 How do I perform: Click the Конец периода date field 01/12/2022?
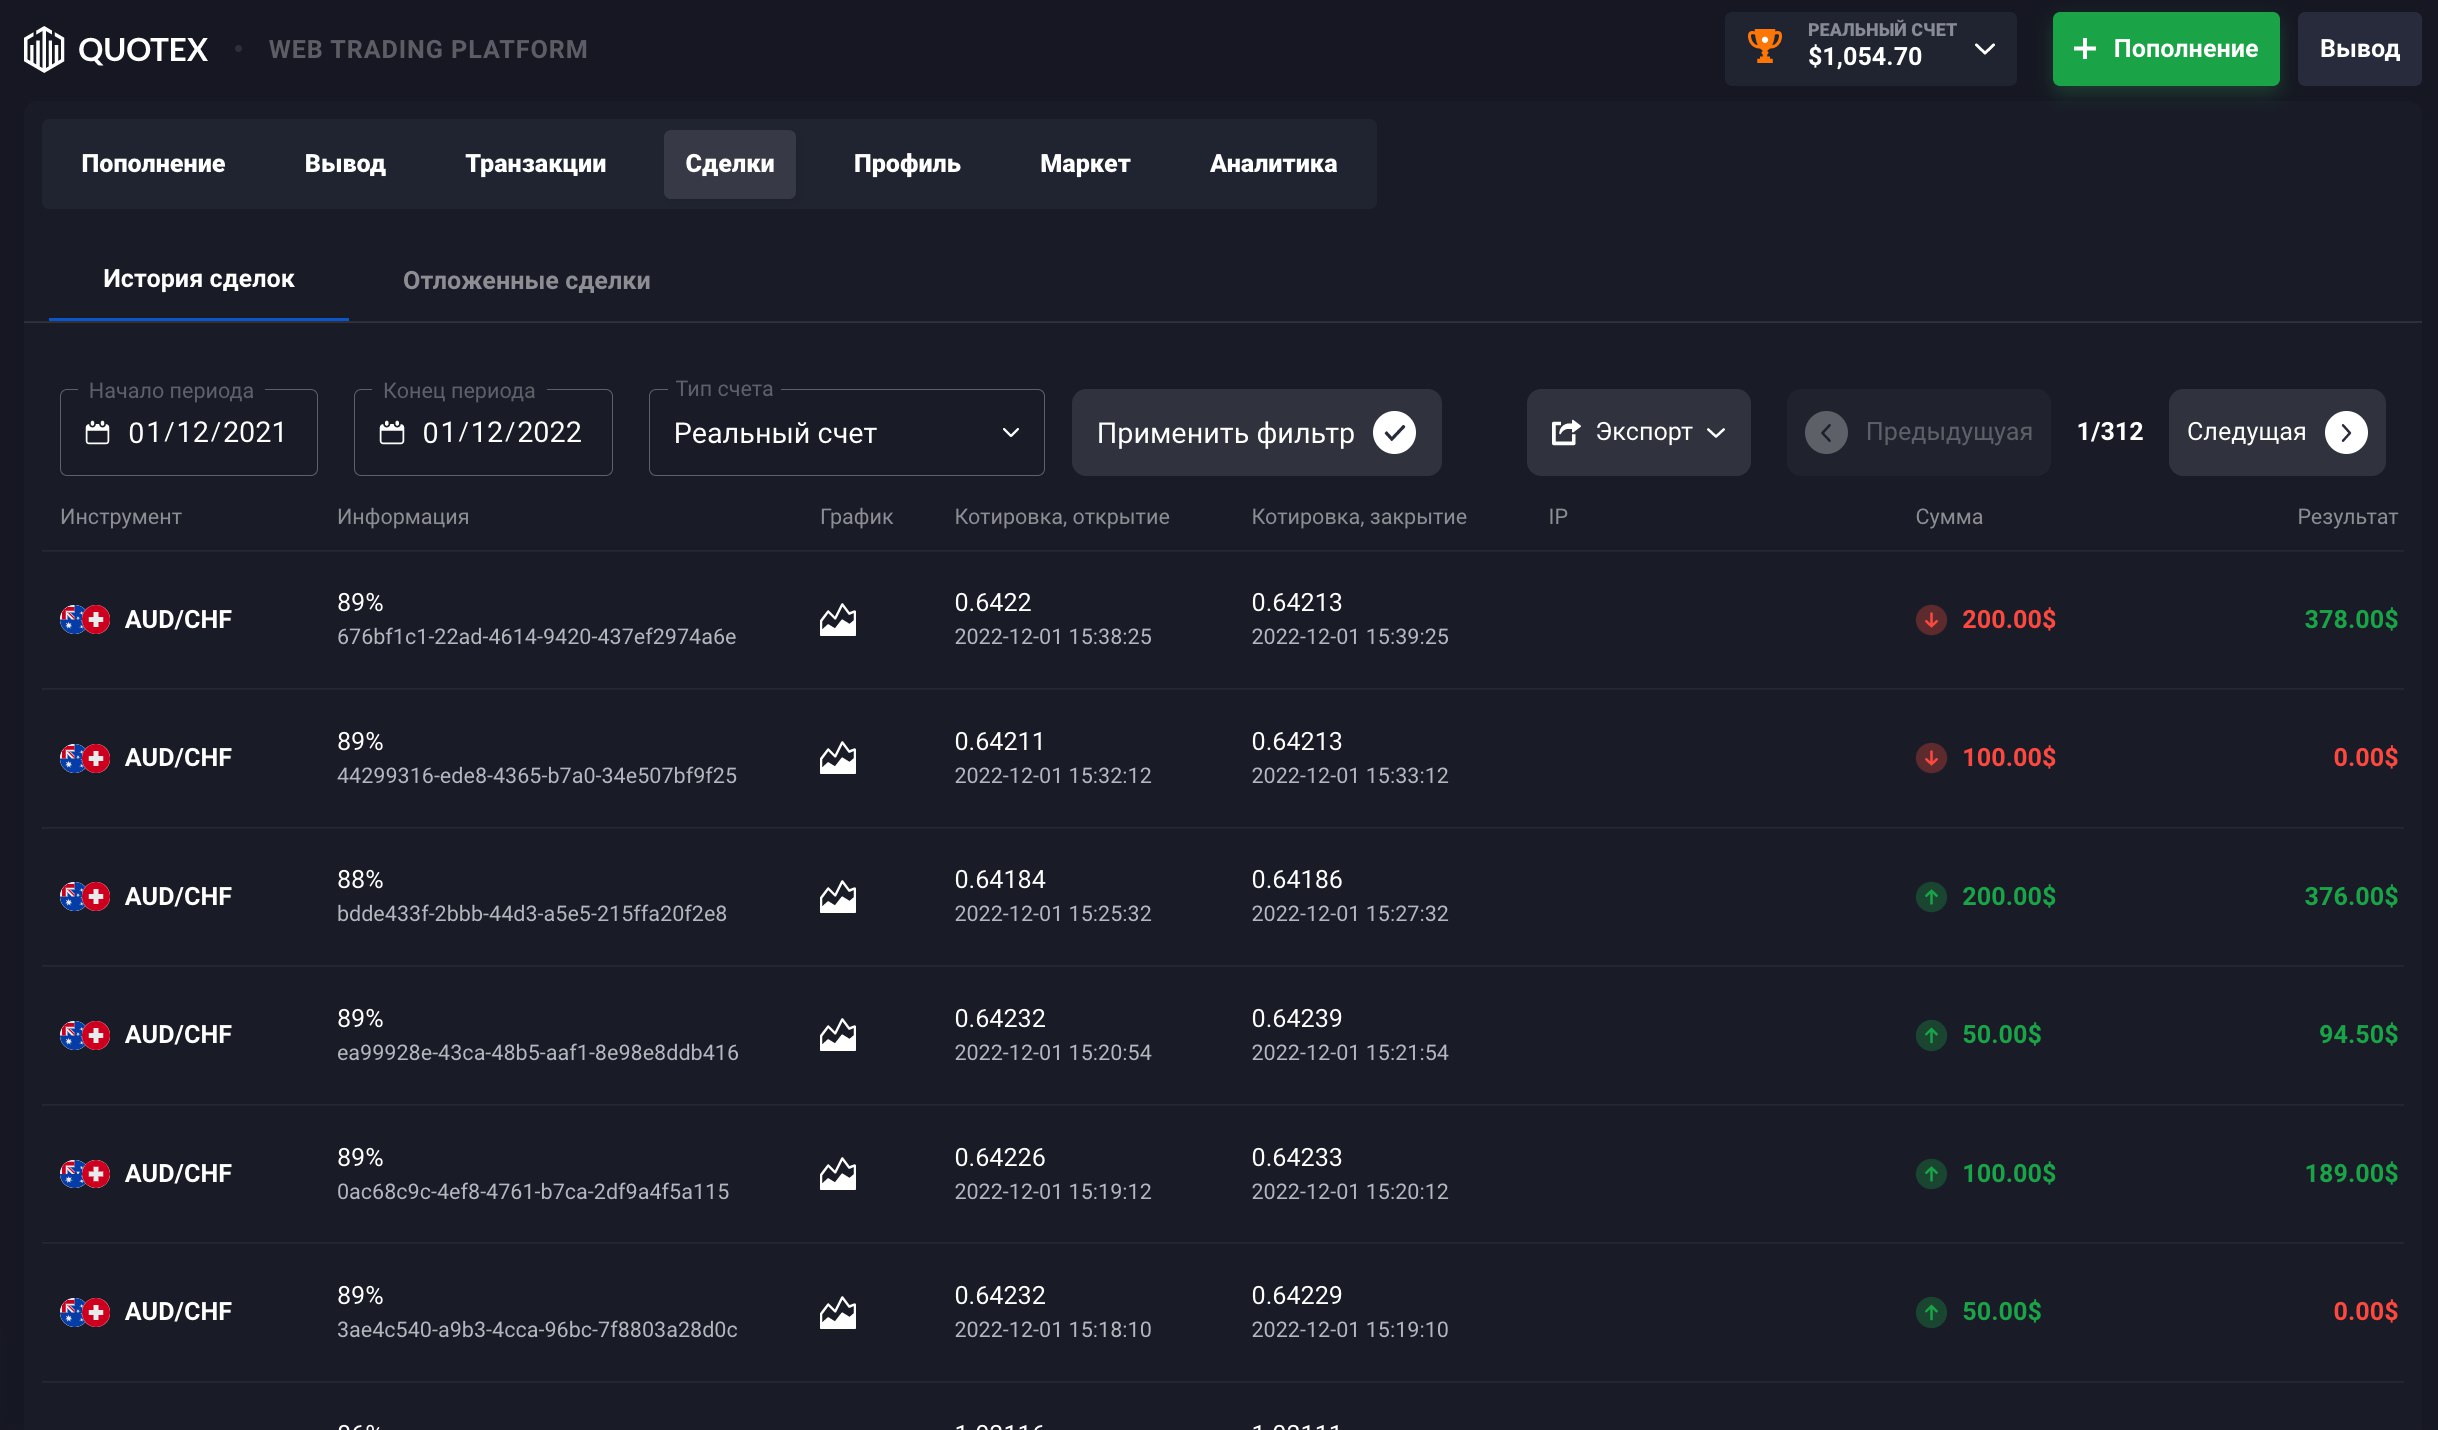483,432
